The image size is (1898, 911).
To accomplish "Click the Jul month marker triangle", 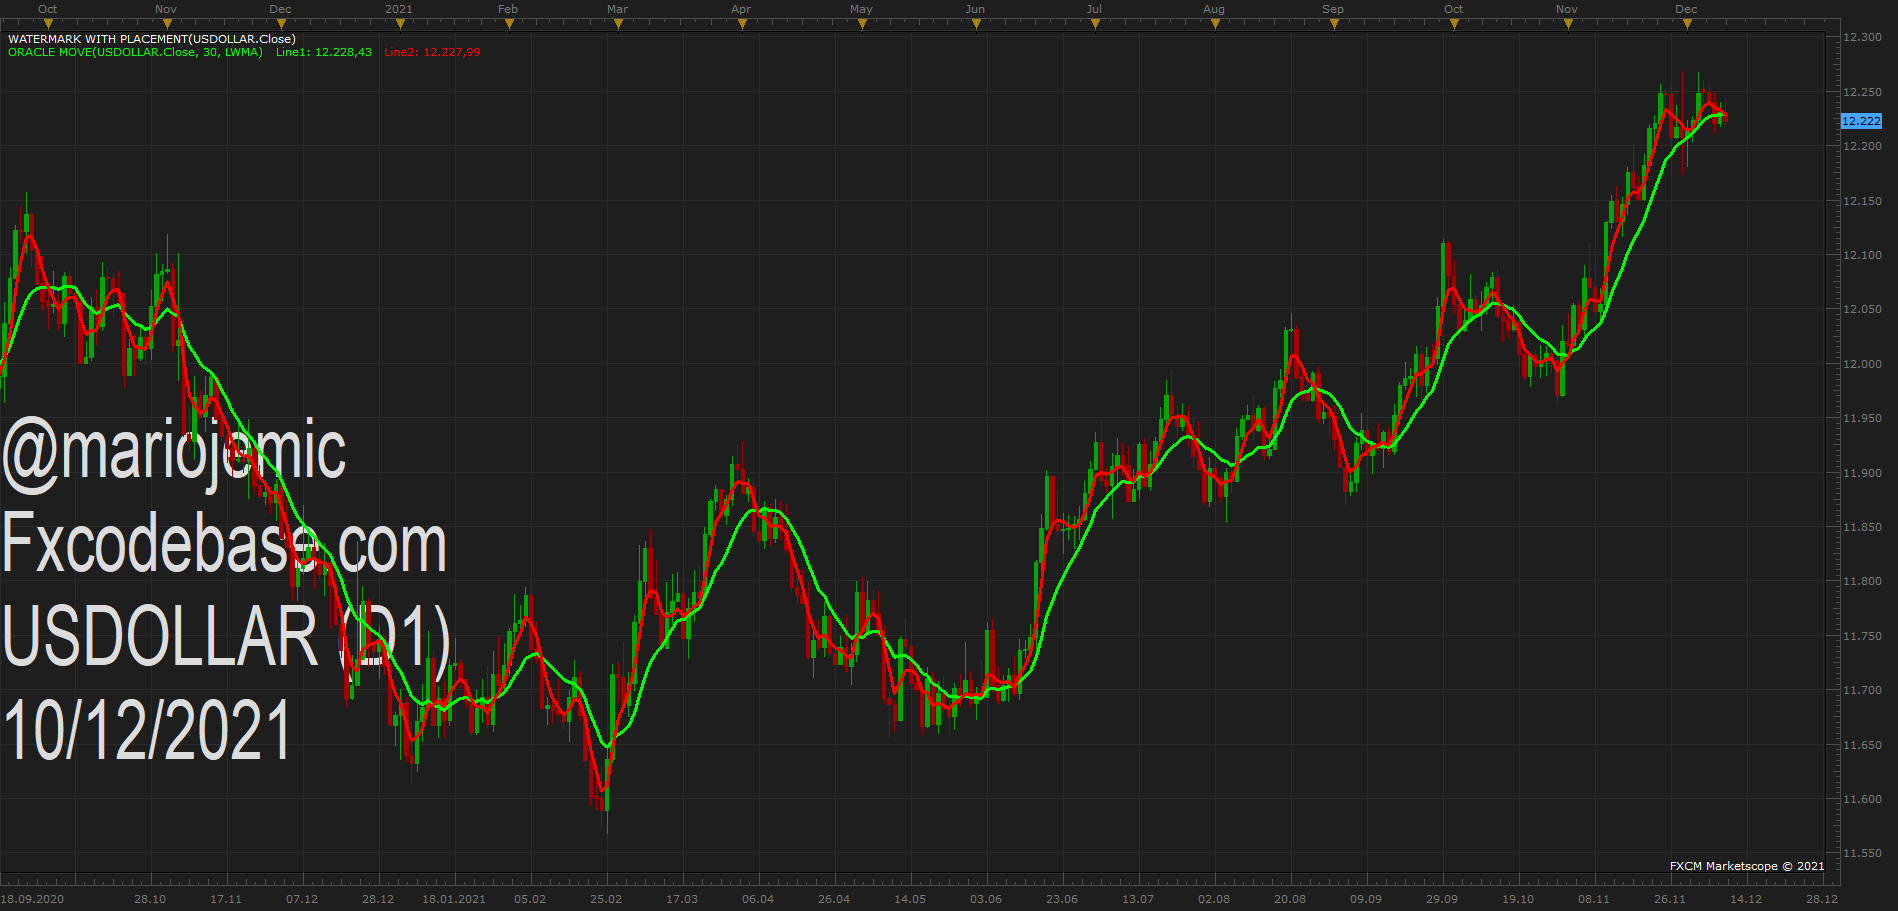I will pyautogui.click(x=1096, y=24).
